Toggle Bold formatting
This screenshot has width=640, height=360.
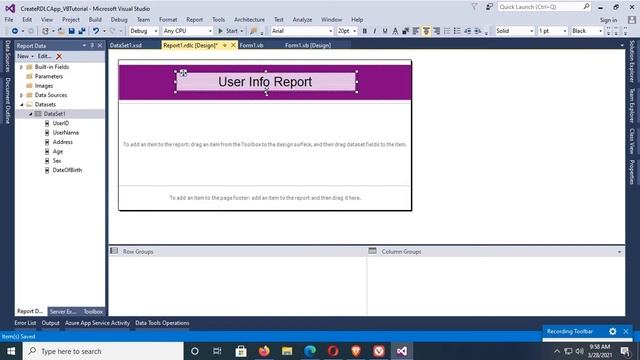[x=364, y=31]
